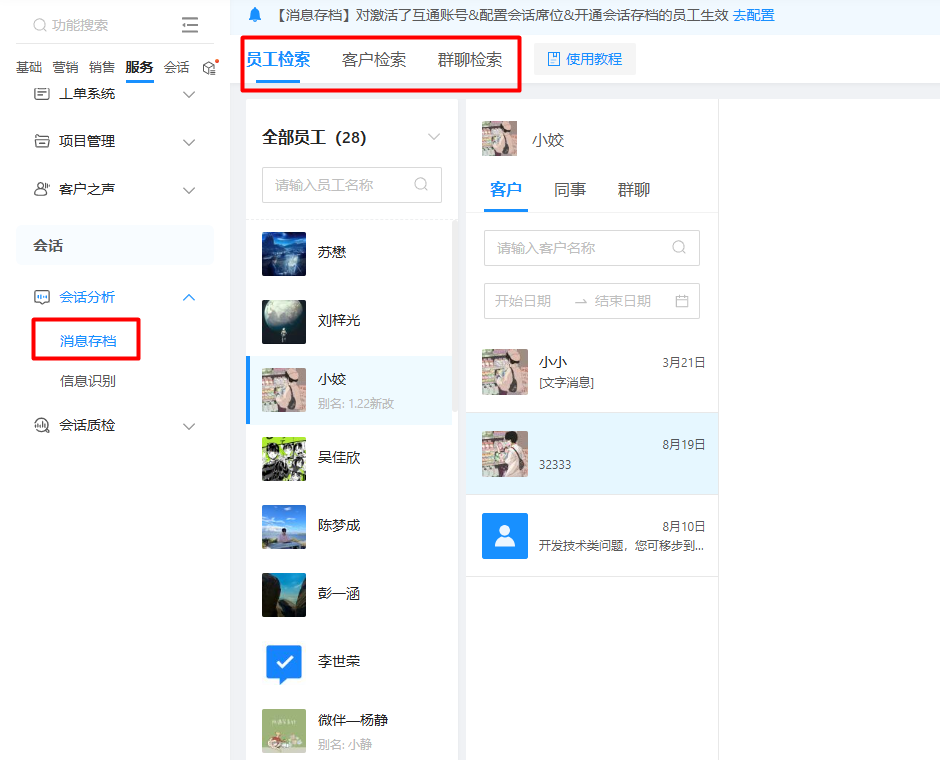940x760 pixels.
Task: Select employee name 吴佳欣
Action: click(x=339, y=458)
